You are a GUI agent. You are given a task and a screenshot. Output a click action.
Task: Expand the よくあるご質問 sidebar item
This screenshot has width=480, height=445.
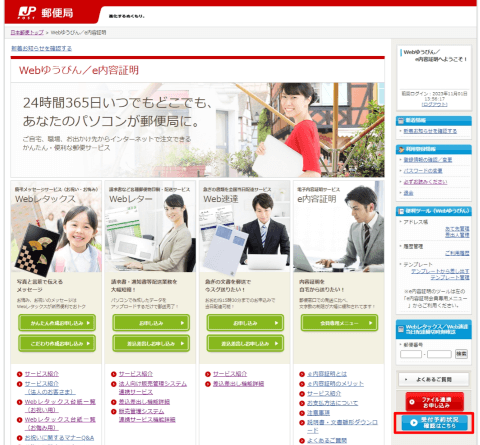tap(434, 379)
